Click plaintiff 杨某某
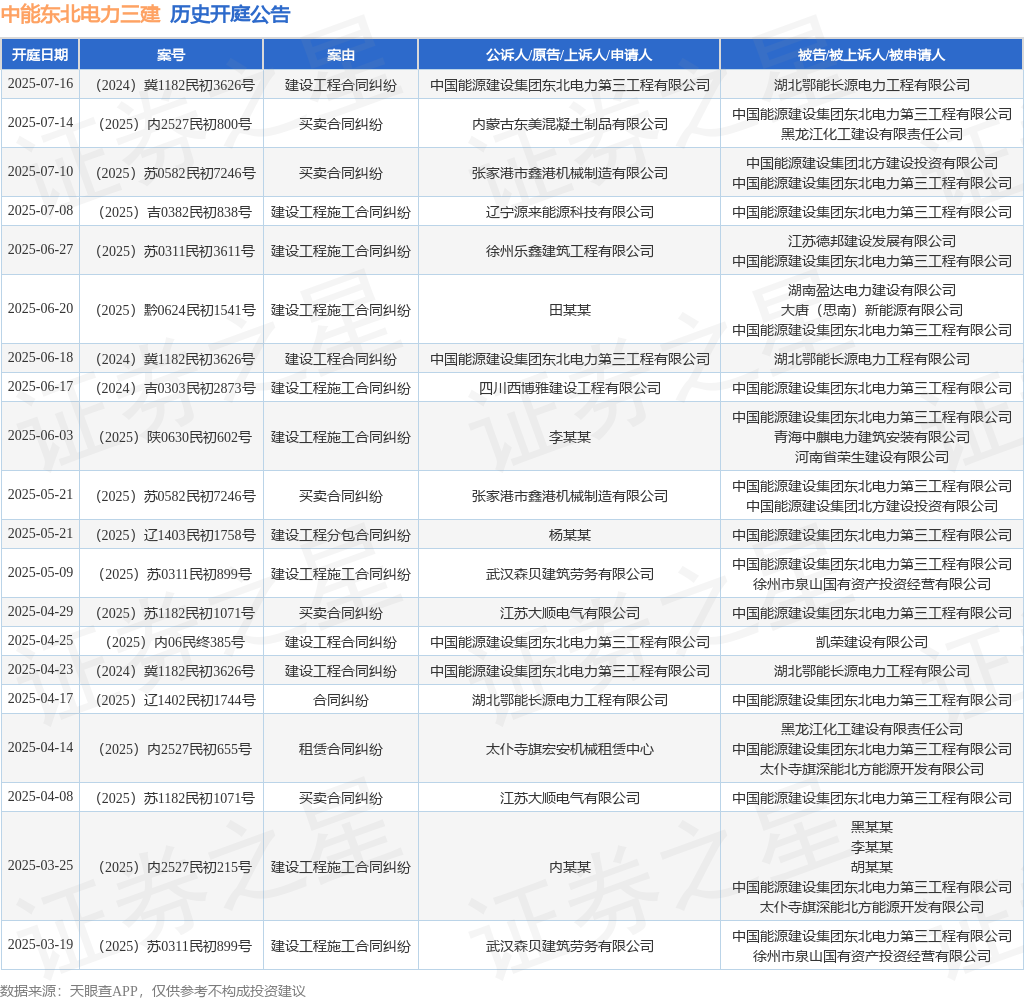Screen dimensions: 1024x1000 [569, 536]
